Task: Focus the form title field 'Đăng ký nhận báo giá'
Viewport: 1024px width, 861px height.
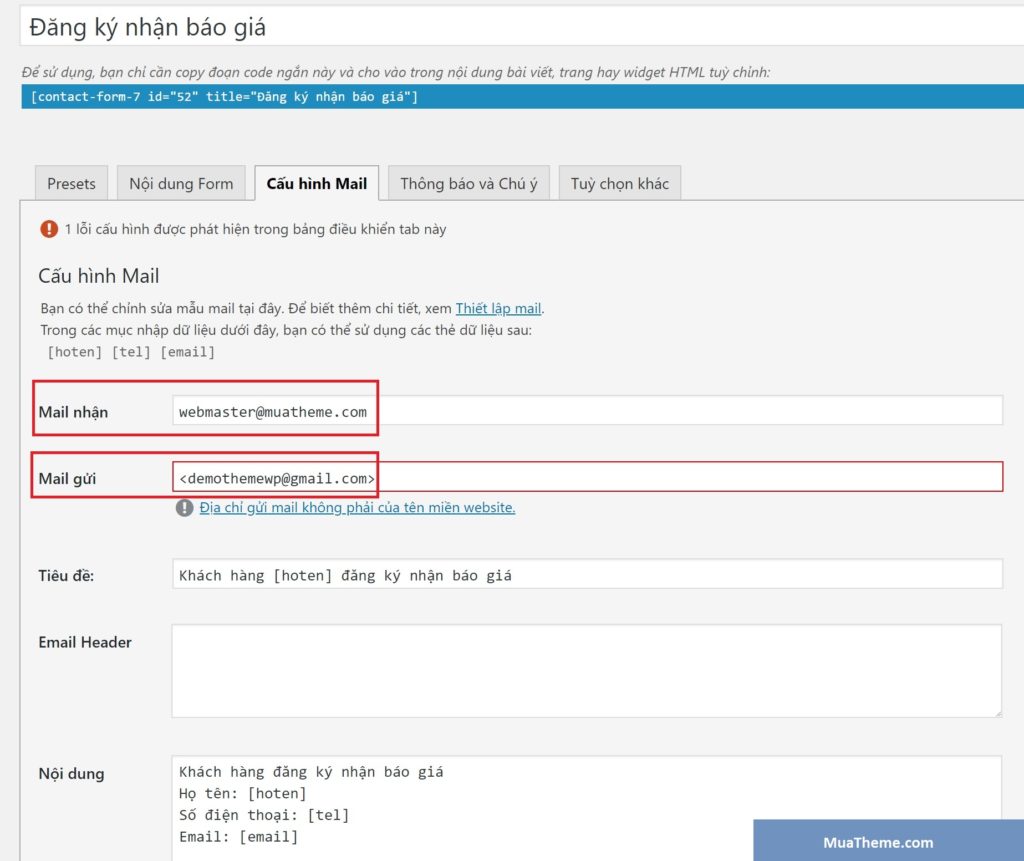Action: (x=520, y=27)
